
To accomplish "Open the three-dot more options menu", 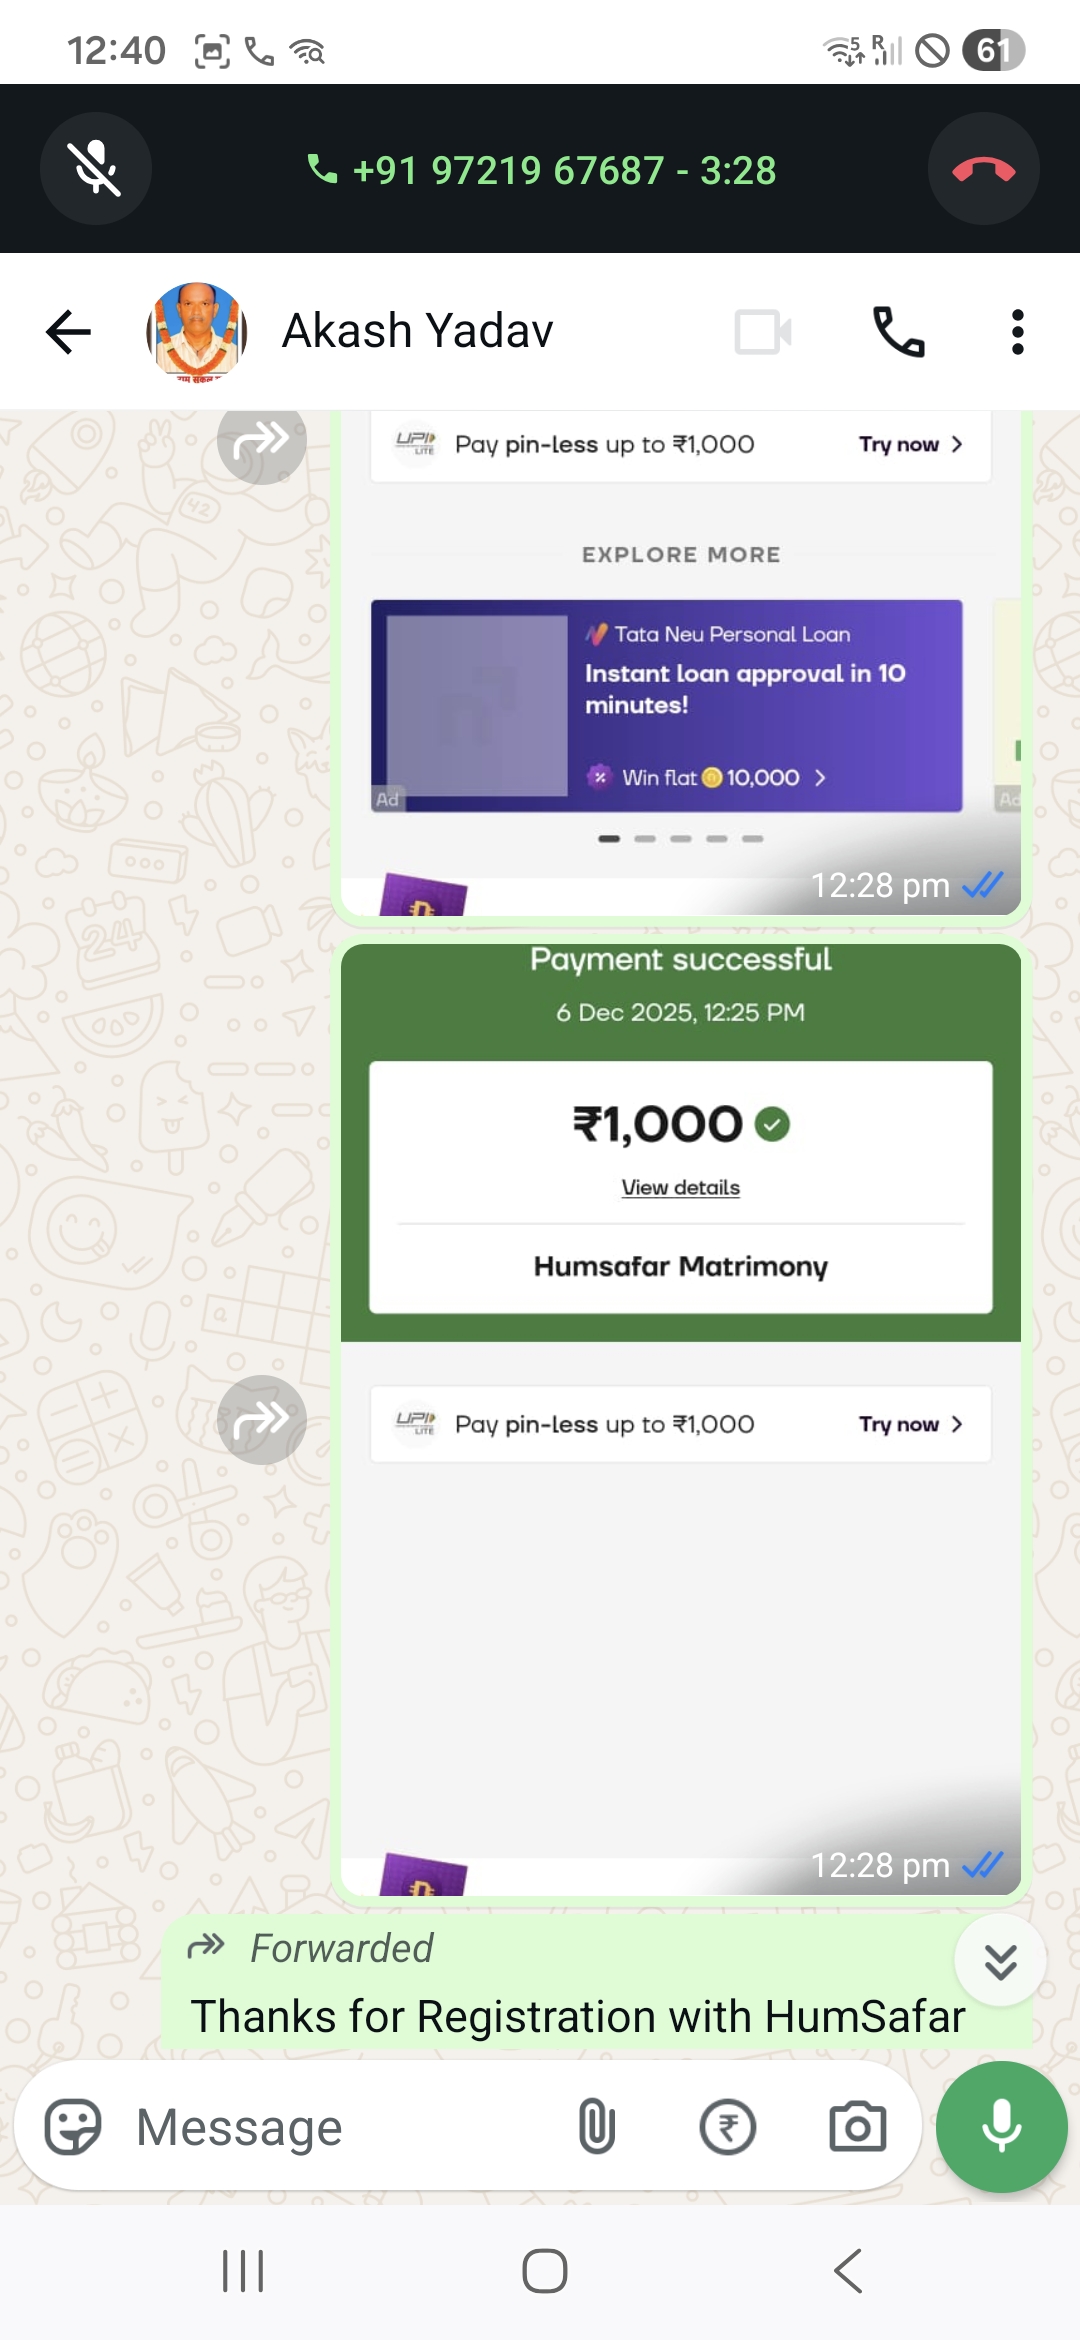I will pyautogui.click(x=1017, y=332).
